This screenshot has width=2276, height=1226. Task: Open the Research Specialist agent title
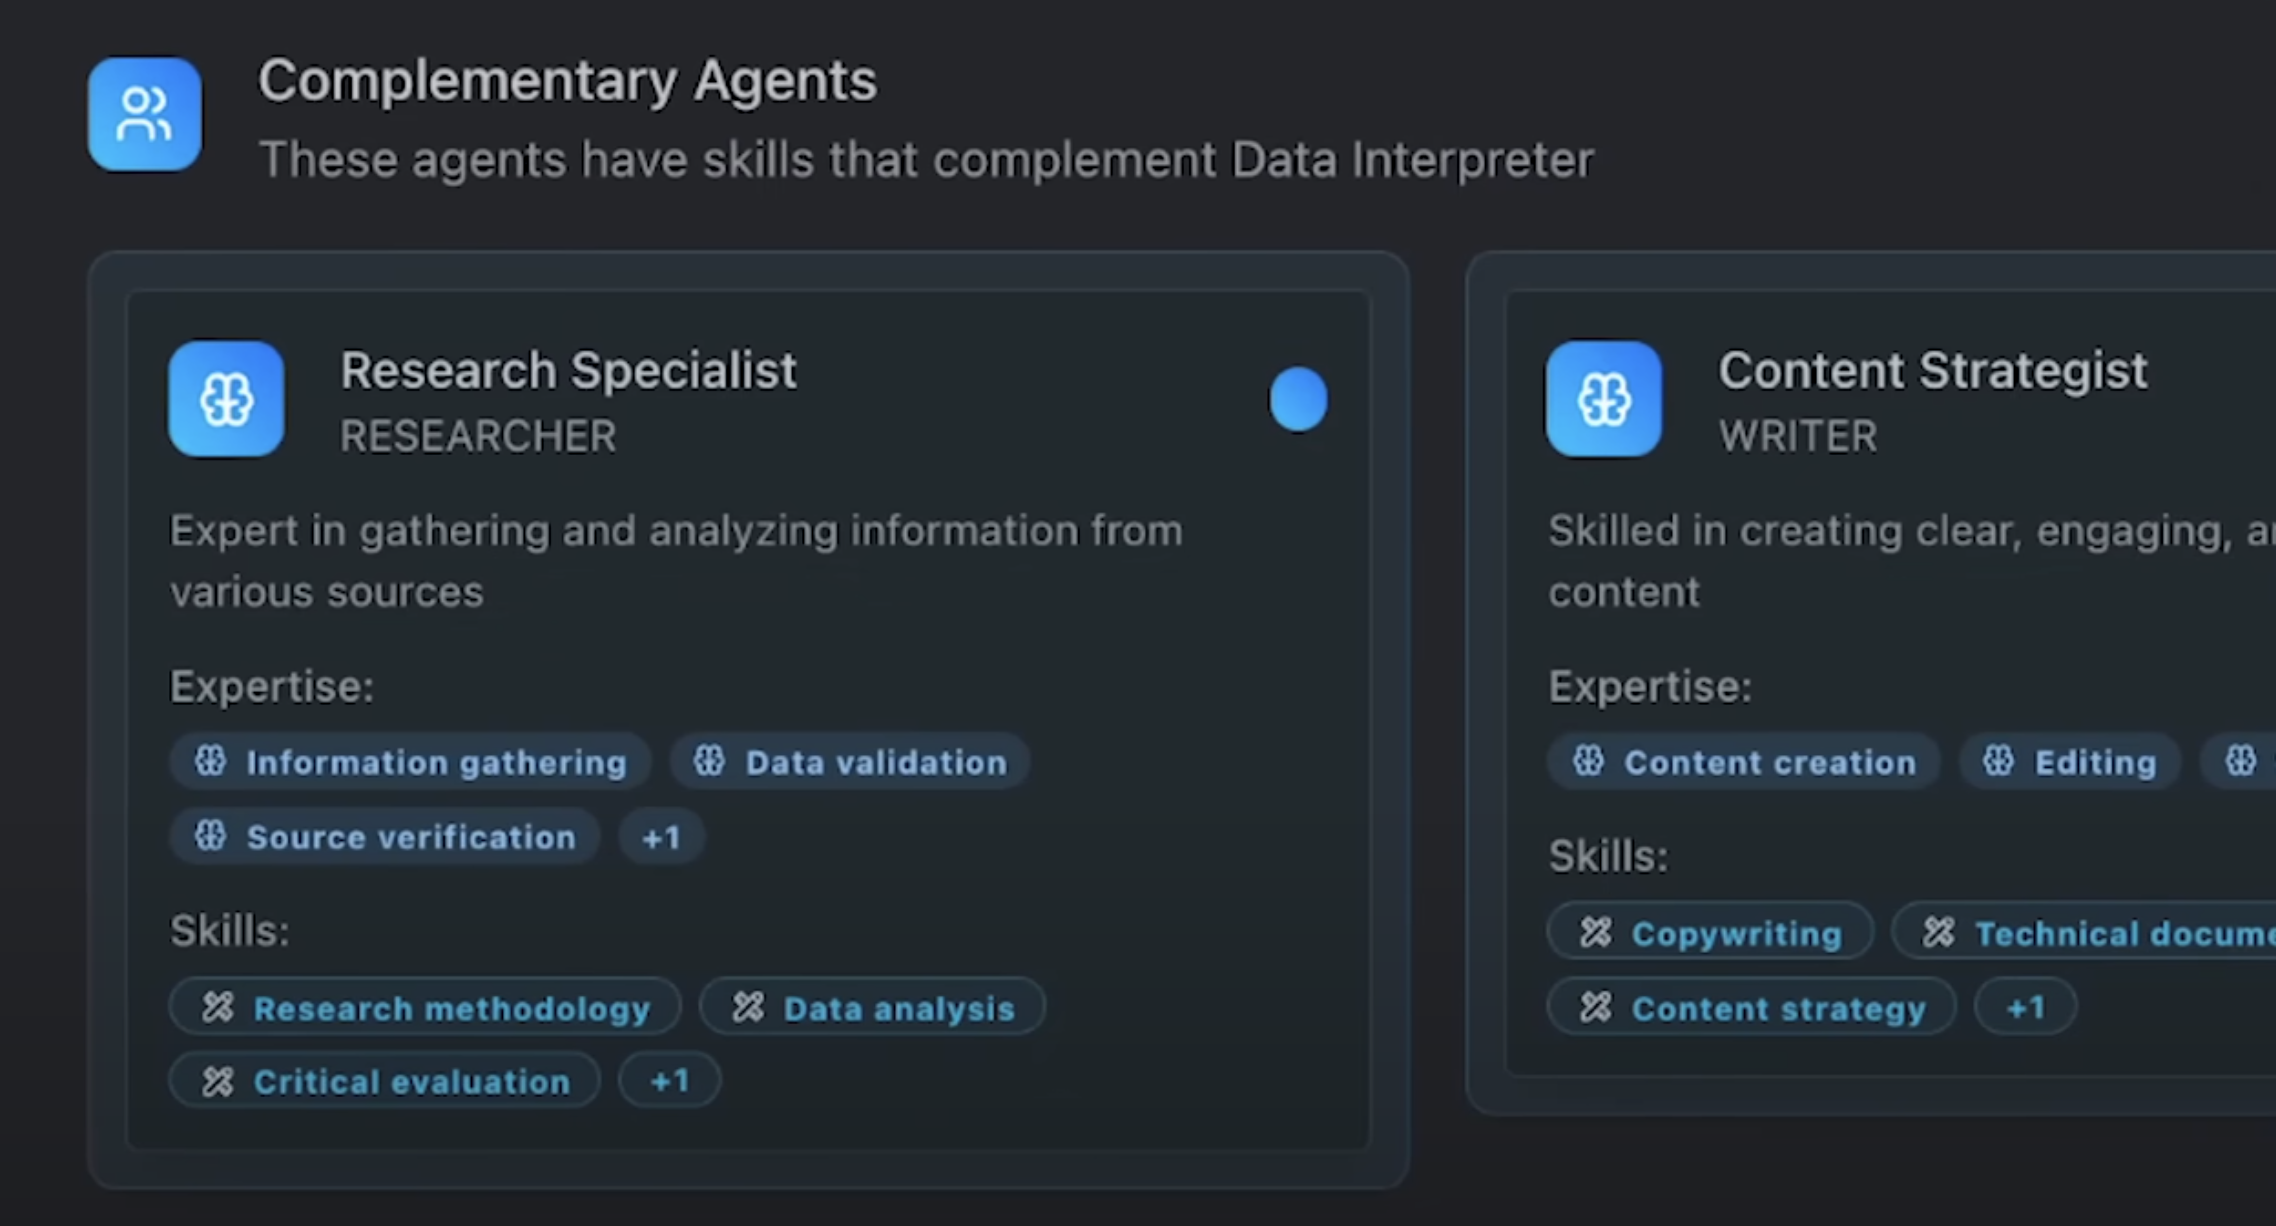568,371
